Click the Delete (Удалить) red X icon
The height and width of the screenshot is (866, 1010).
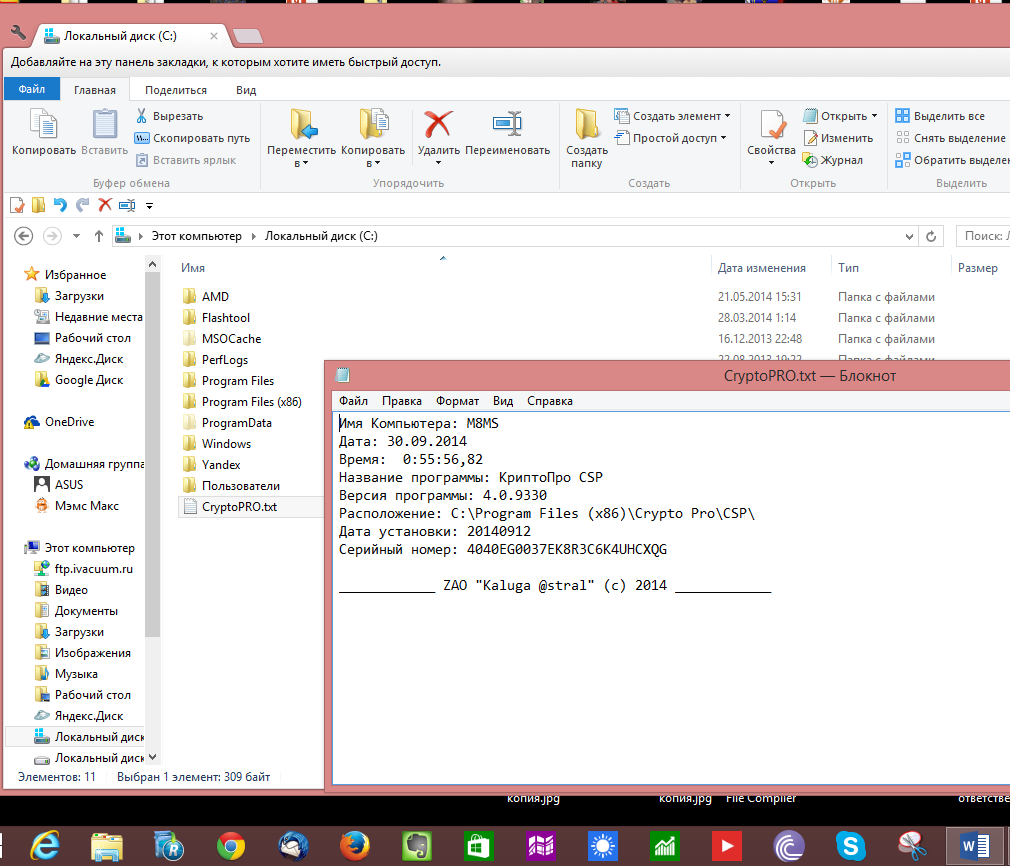tap(438, 125)
